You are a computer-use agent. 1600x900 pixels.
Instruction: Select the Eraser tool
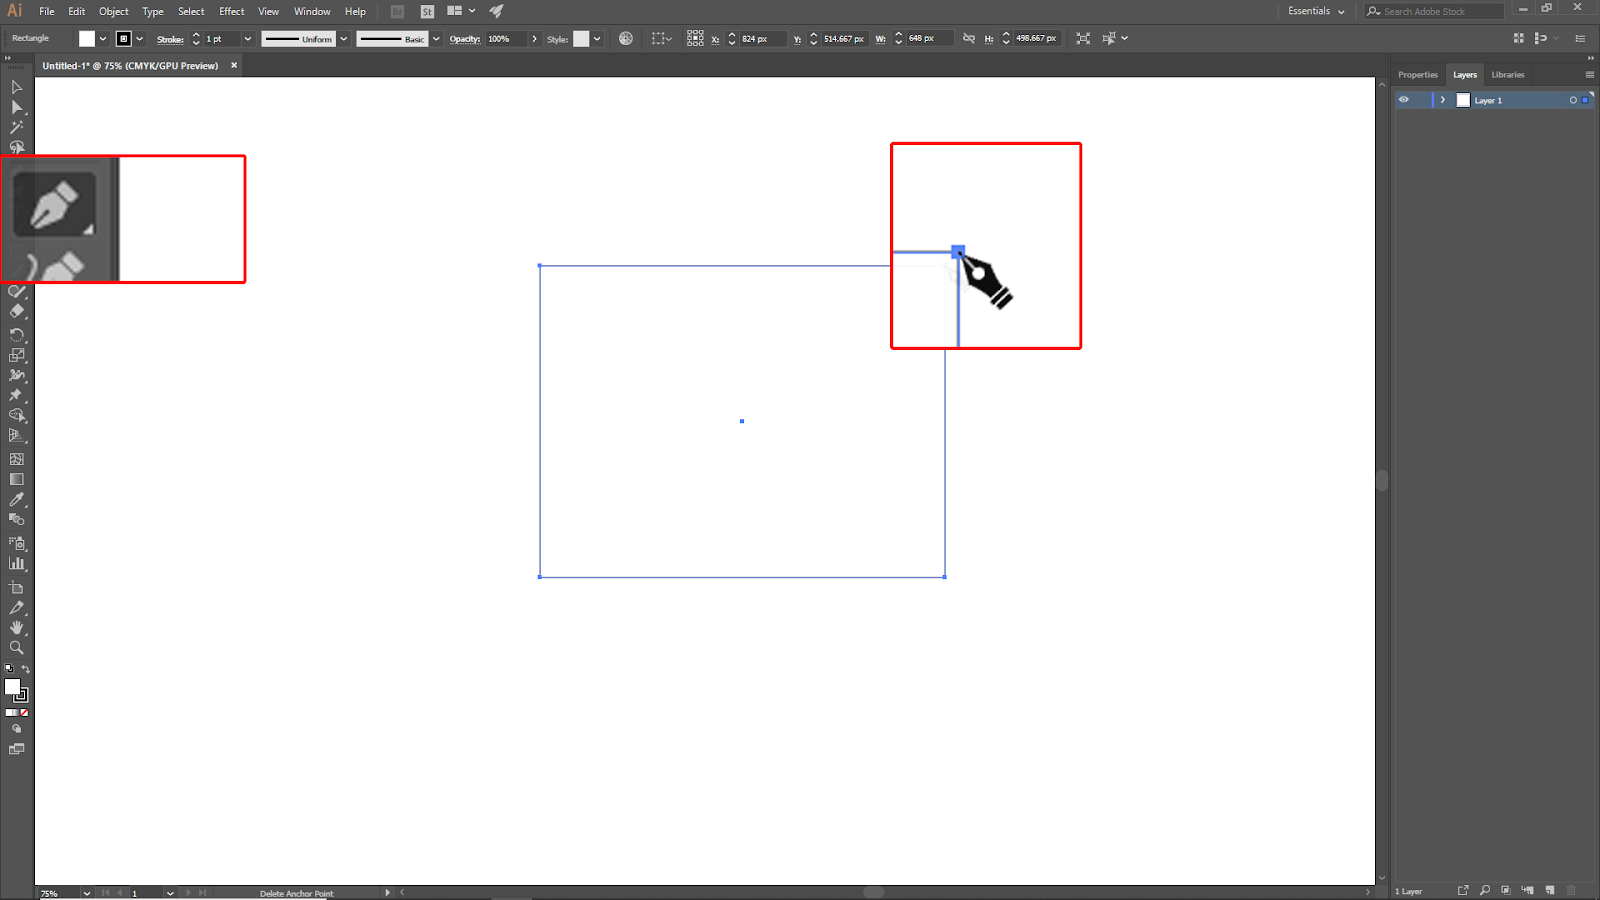point(16,311)
